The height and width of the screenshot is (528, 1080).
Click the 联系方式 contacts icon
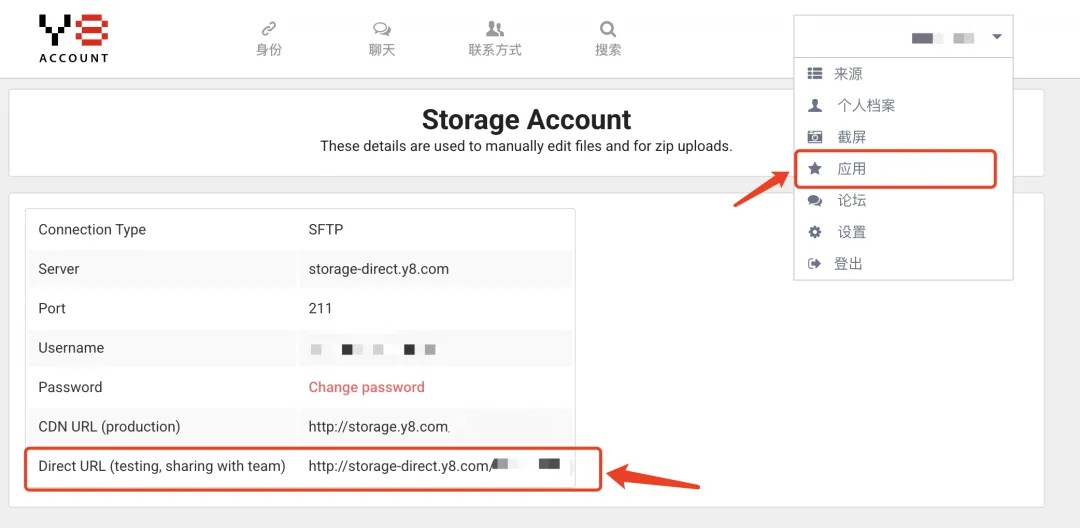pos(495,29)
